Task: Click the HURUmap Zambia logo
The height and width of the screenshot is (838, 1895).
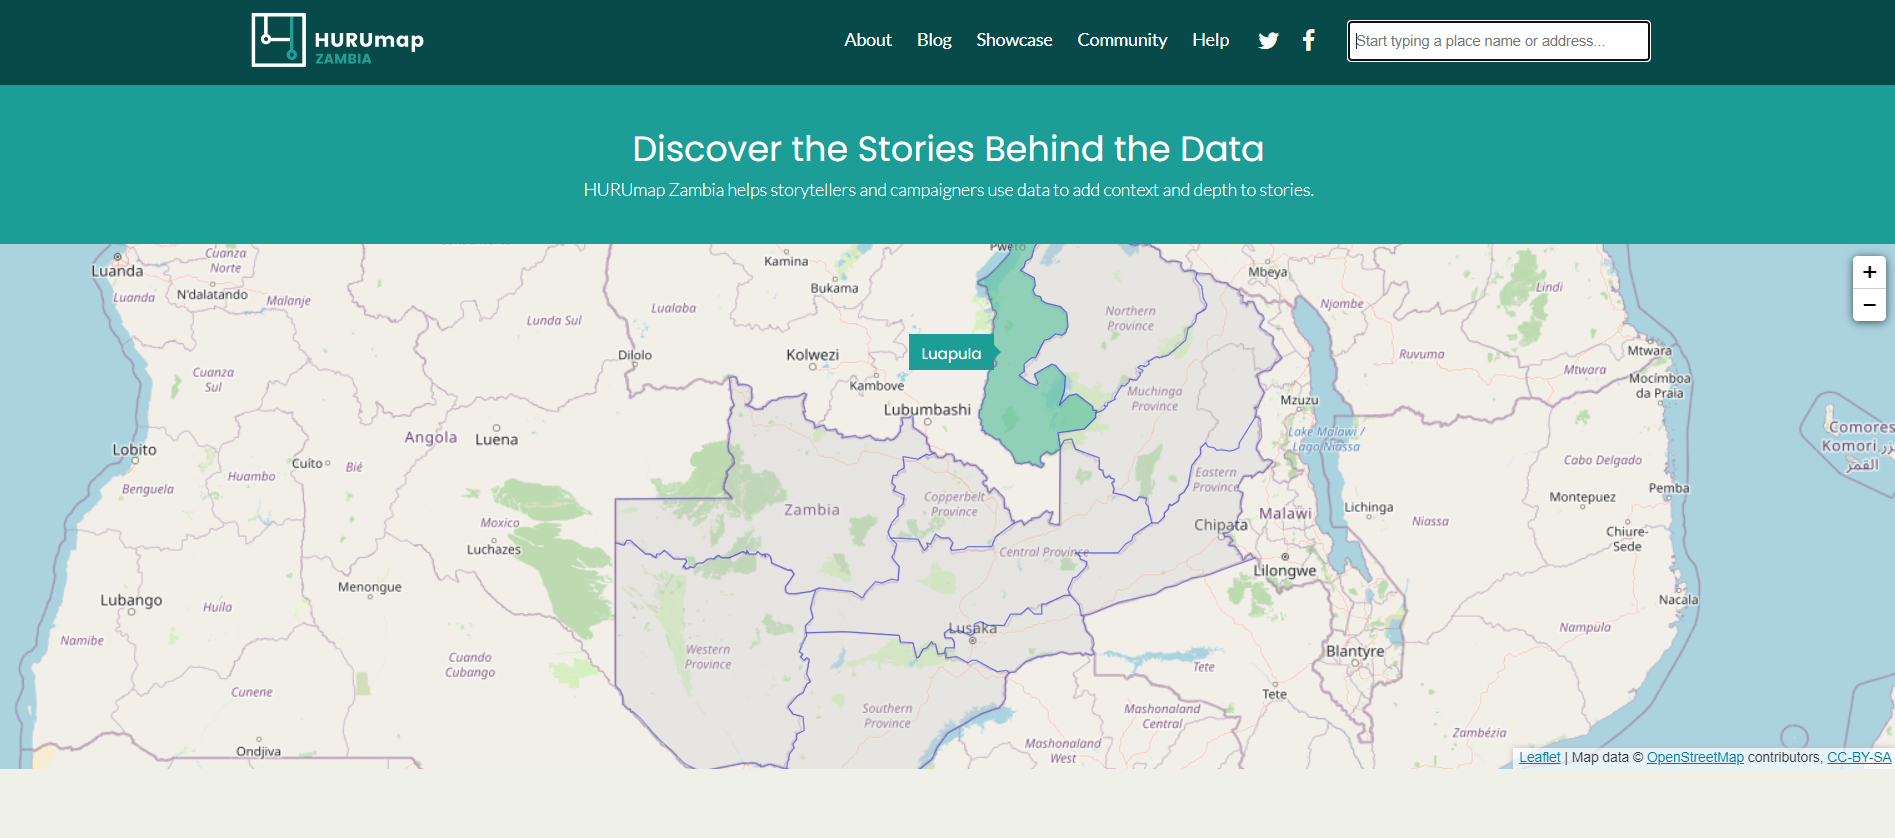Action: tap(338, 40)
